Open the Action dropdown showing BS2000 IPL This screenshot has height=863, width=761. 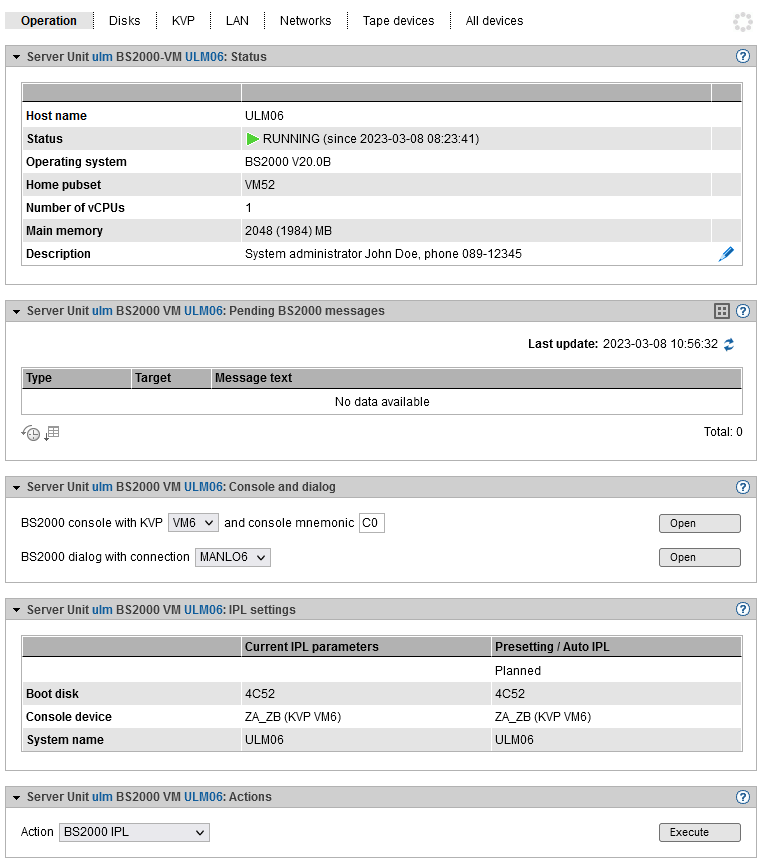pos(134,832)
